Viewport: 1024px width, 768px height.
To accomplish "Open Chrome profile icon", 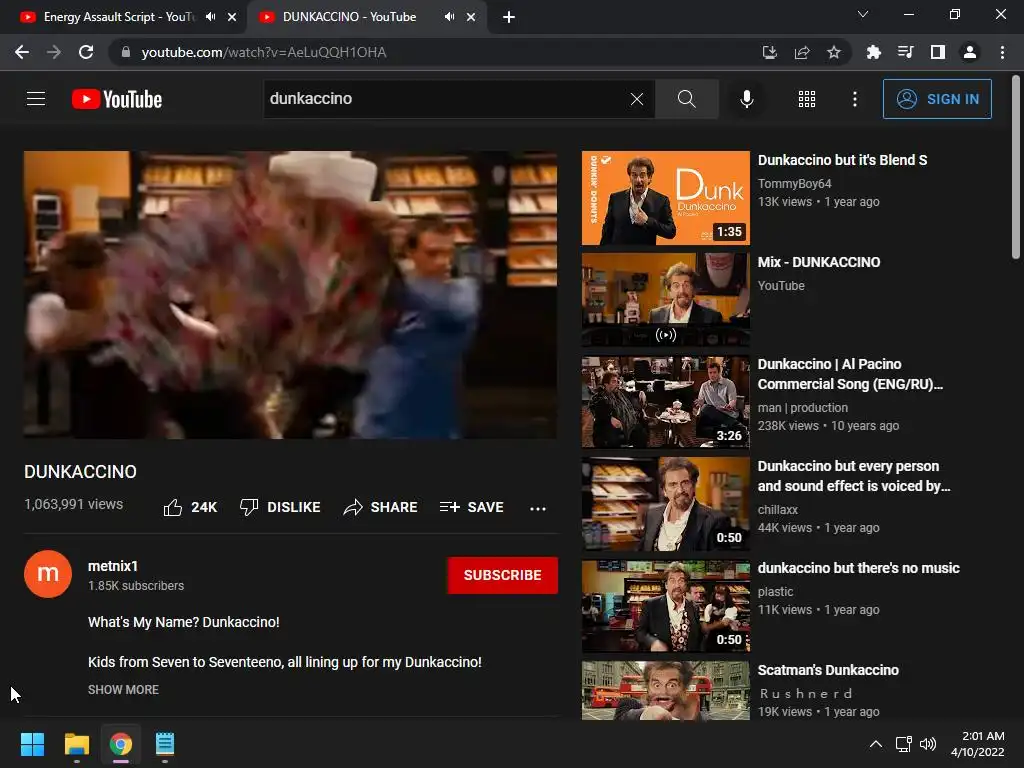I will (970, 52).
